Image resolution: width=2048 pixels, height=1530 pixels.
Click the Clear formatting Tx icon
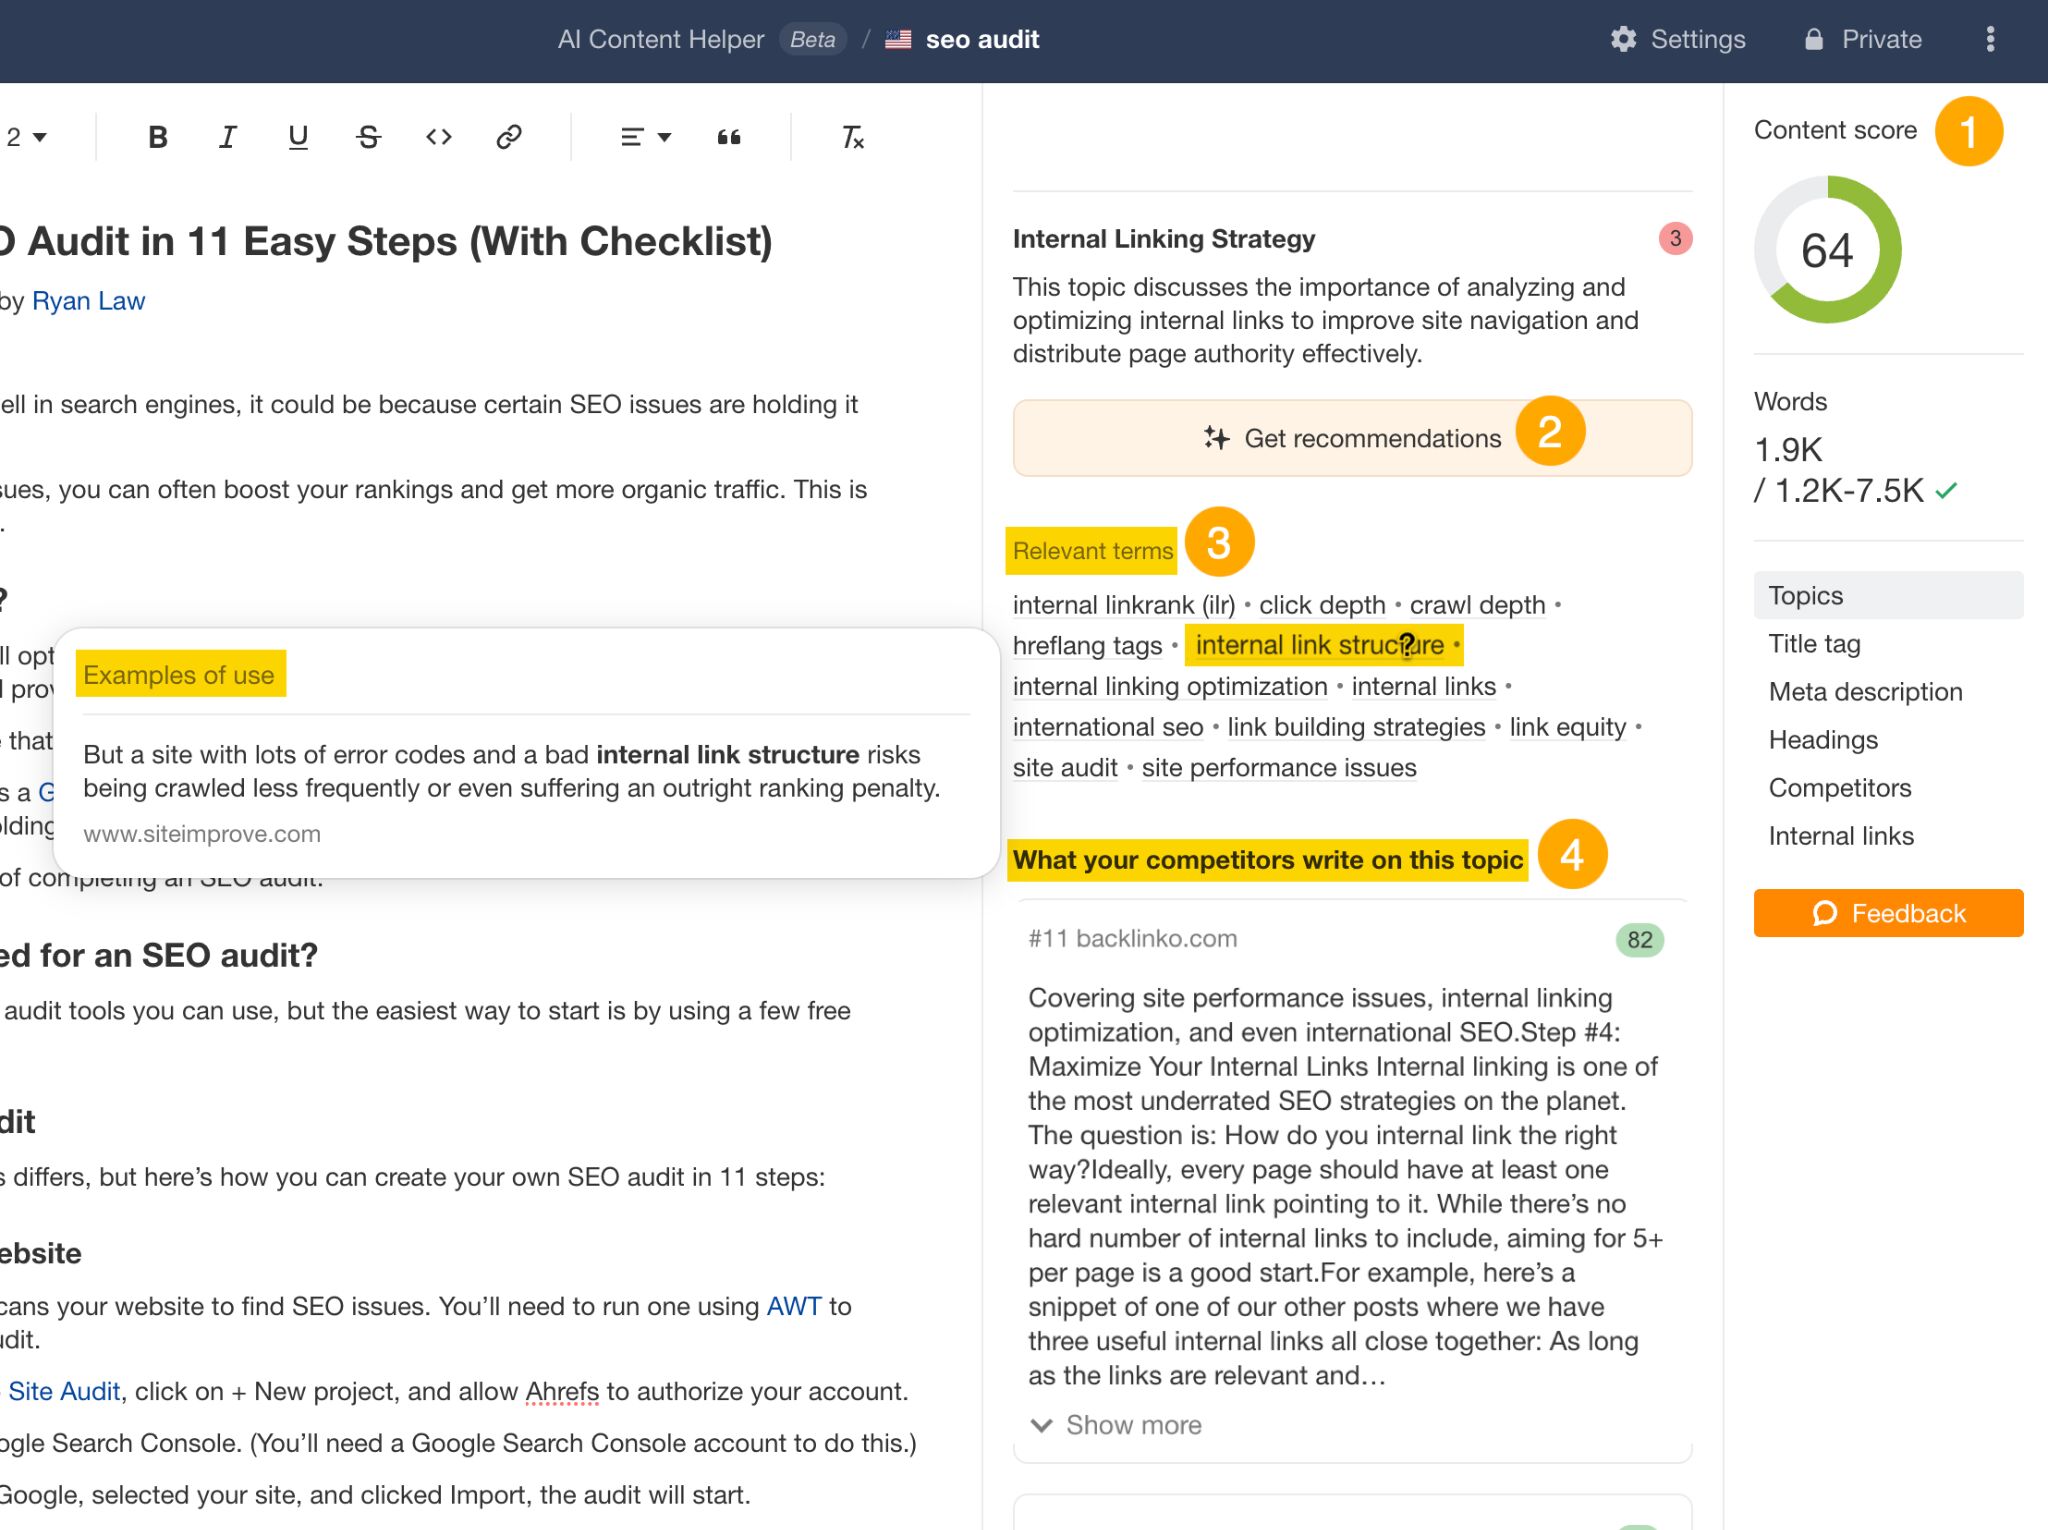pyautogui.click(x=852, y=137)
